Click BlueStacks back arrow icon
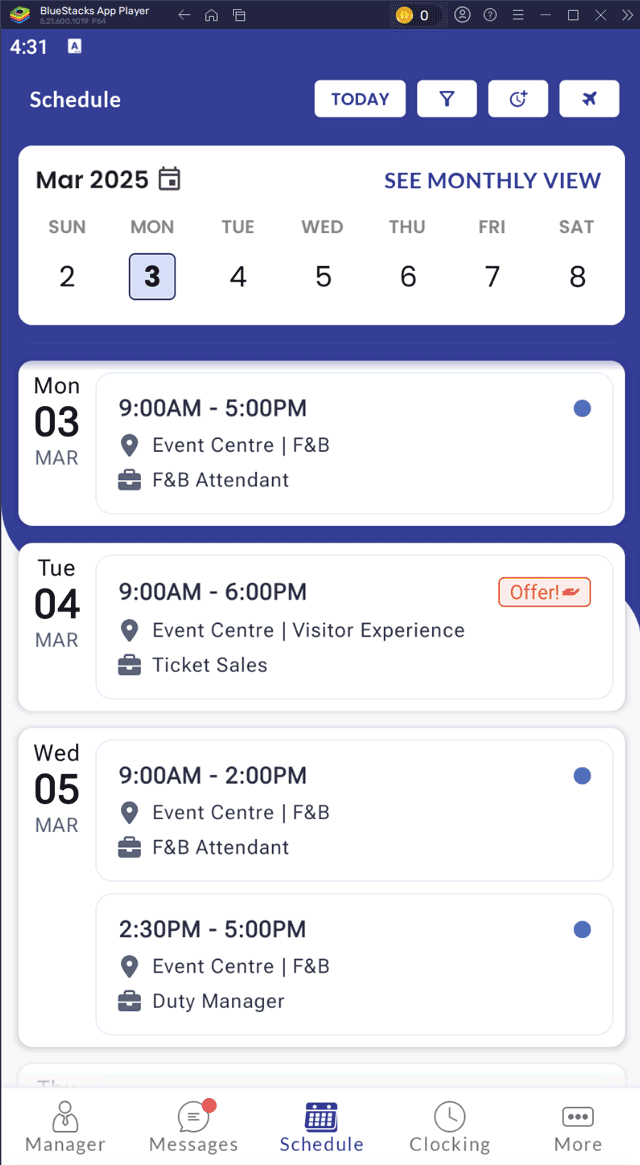Image resolution: width=640 pixels, height=1165 pixels. tap(184, 15)
